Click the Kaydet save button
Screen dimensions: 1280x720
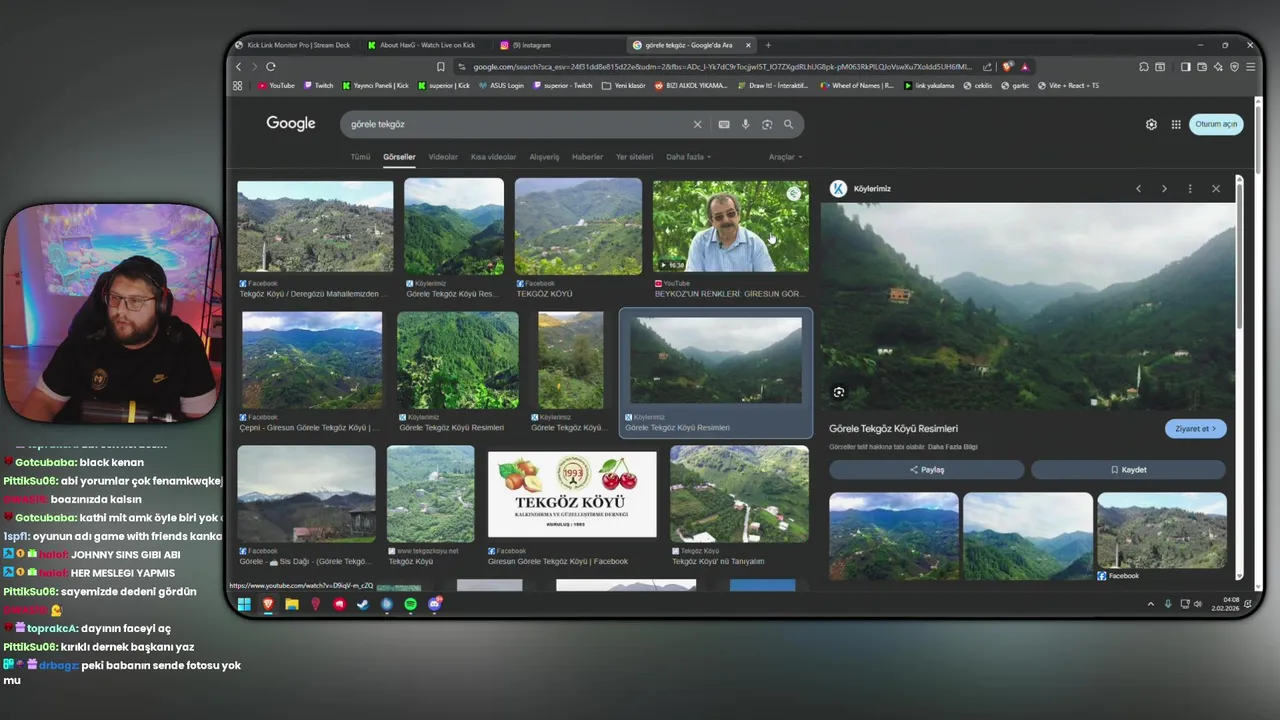click(x=1128, y=470)
